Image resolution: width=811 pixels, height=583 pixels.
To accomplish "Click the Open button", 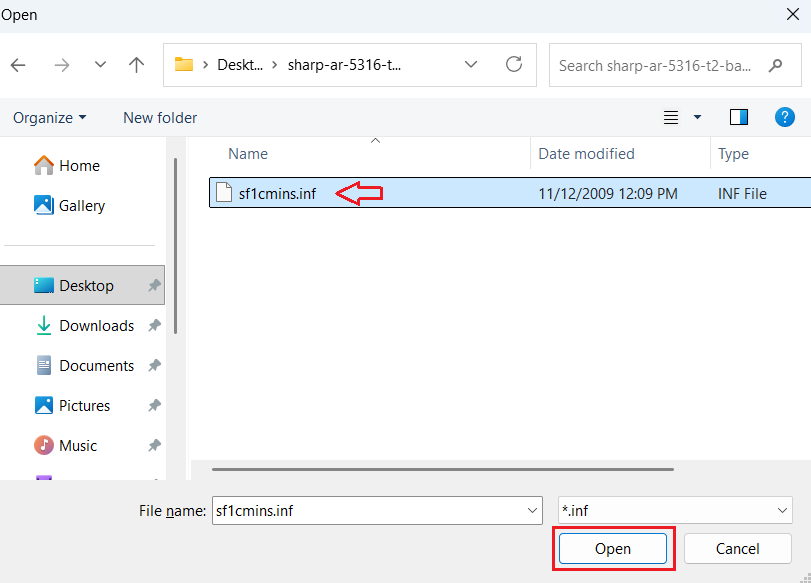I will pos(612,548).
